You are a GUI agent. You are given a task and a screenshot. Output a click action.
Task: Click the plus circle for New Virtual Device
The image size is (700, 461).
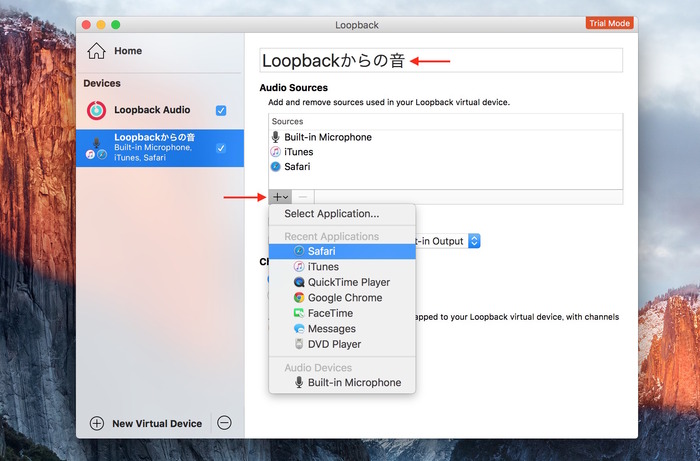[97, 423]
